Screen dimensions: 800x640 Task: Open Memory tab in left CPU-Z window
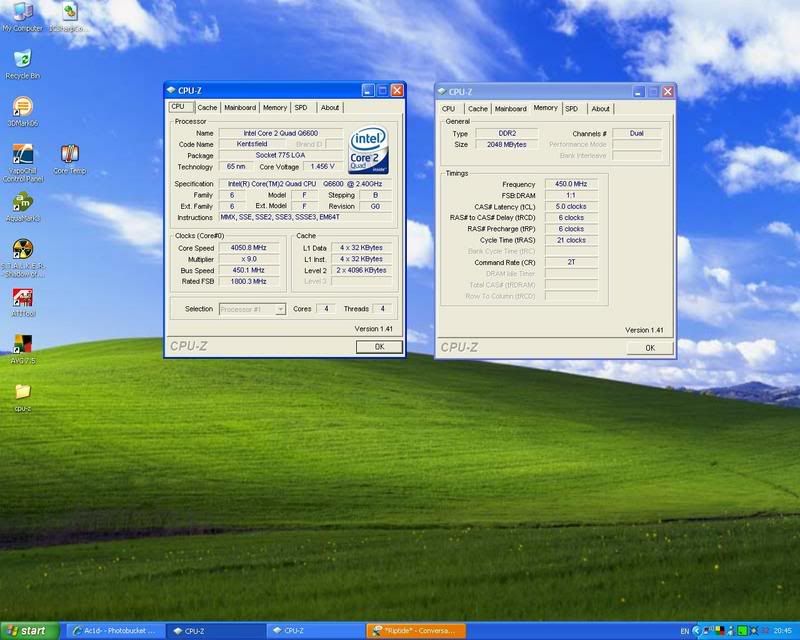(274, 108)
